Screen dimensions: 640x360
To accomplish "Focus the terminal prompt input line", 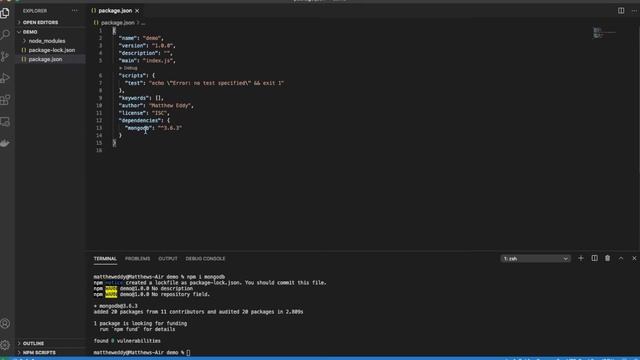I will (142, 352).
